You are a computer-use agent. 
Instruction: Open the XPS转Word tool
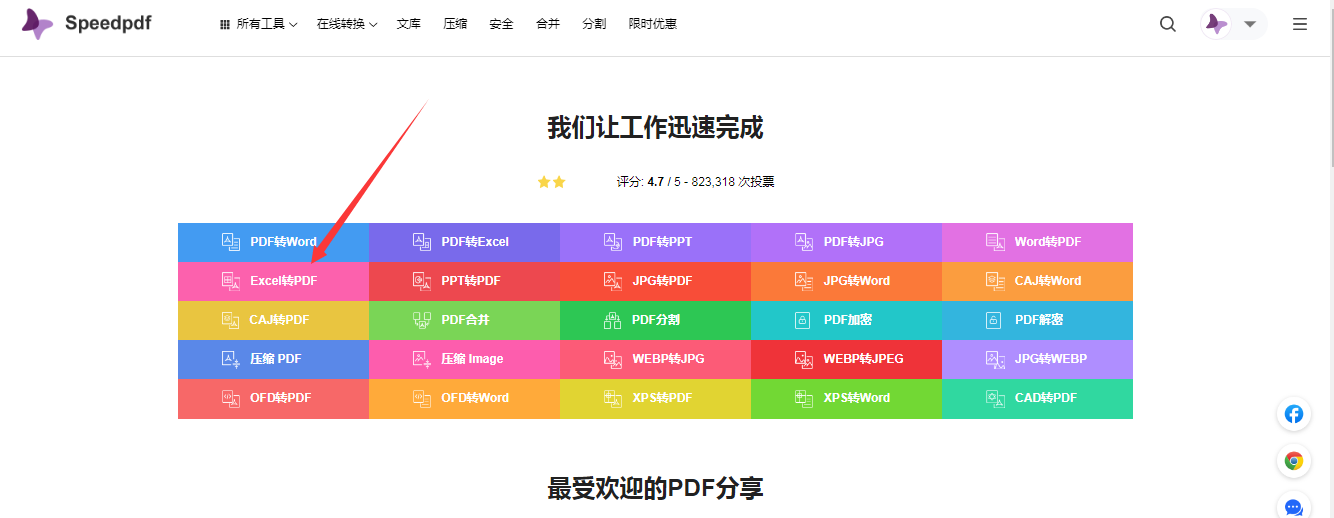(846, 398)
